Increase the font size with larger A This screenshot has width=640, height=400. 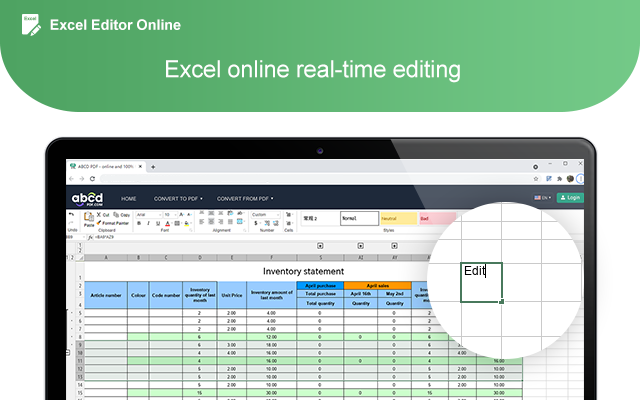click(181, 215)
